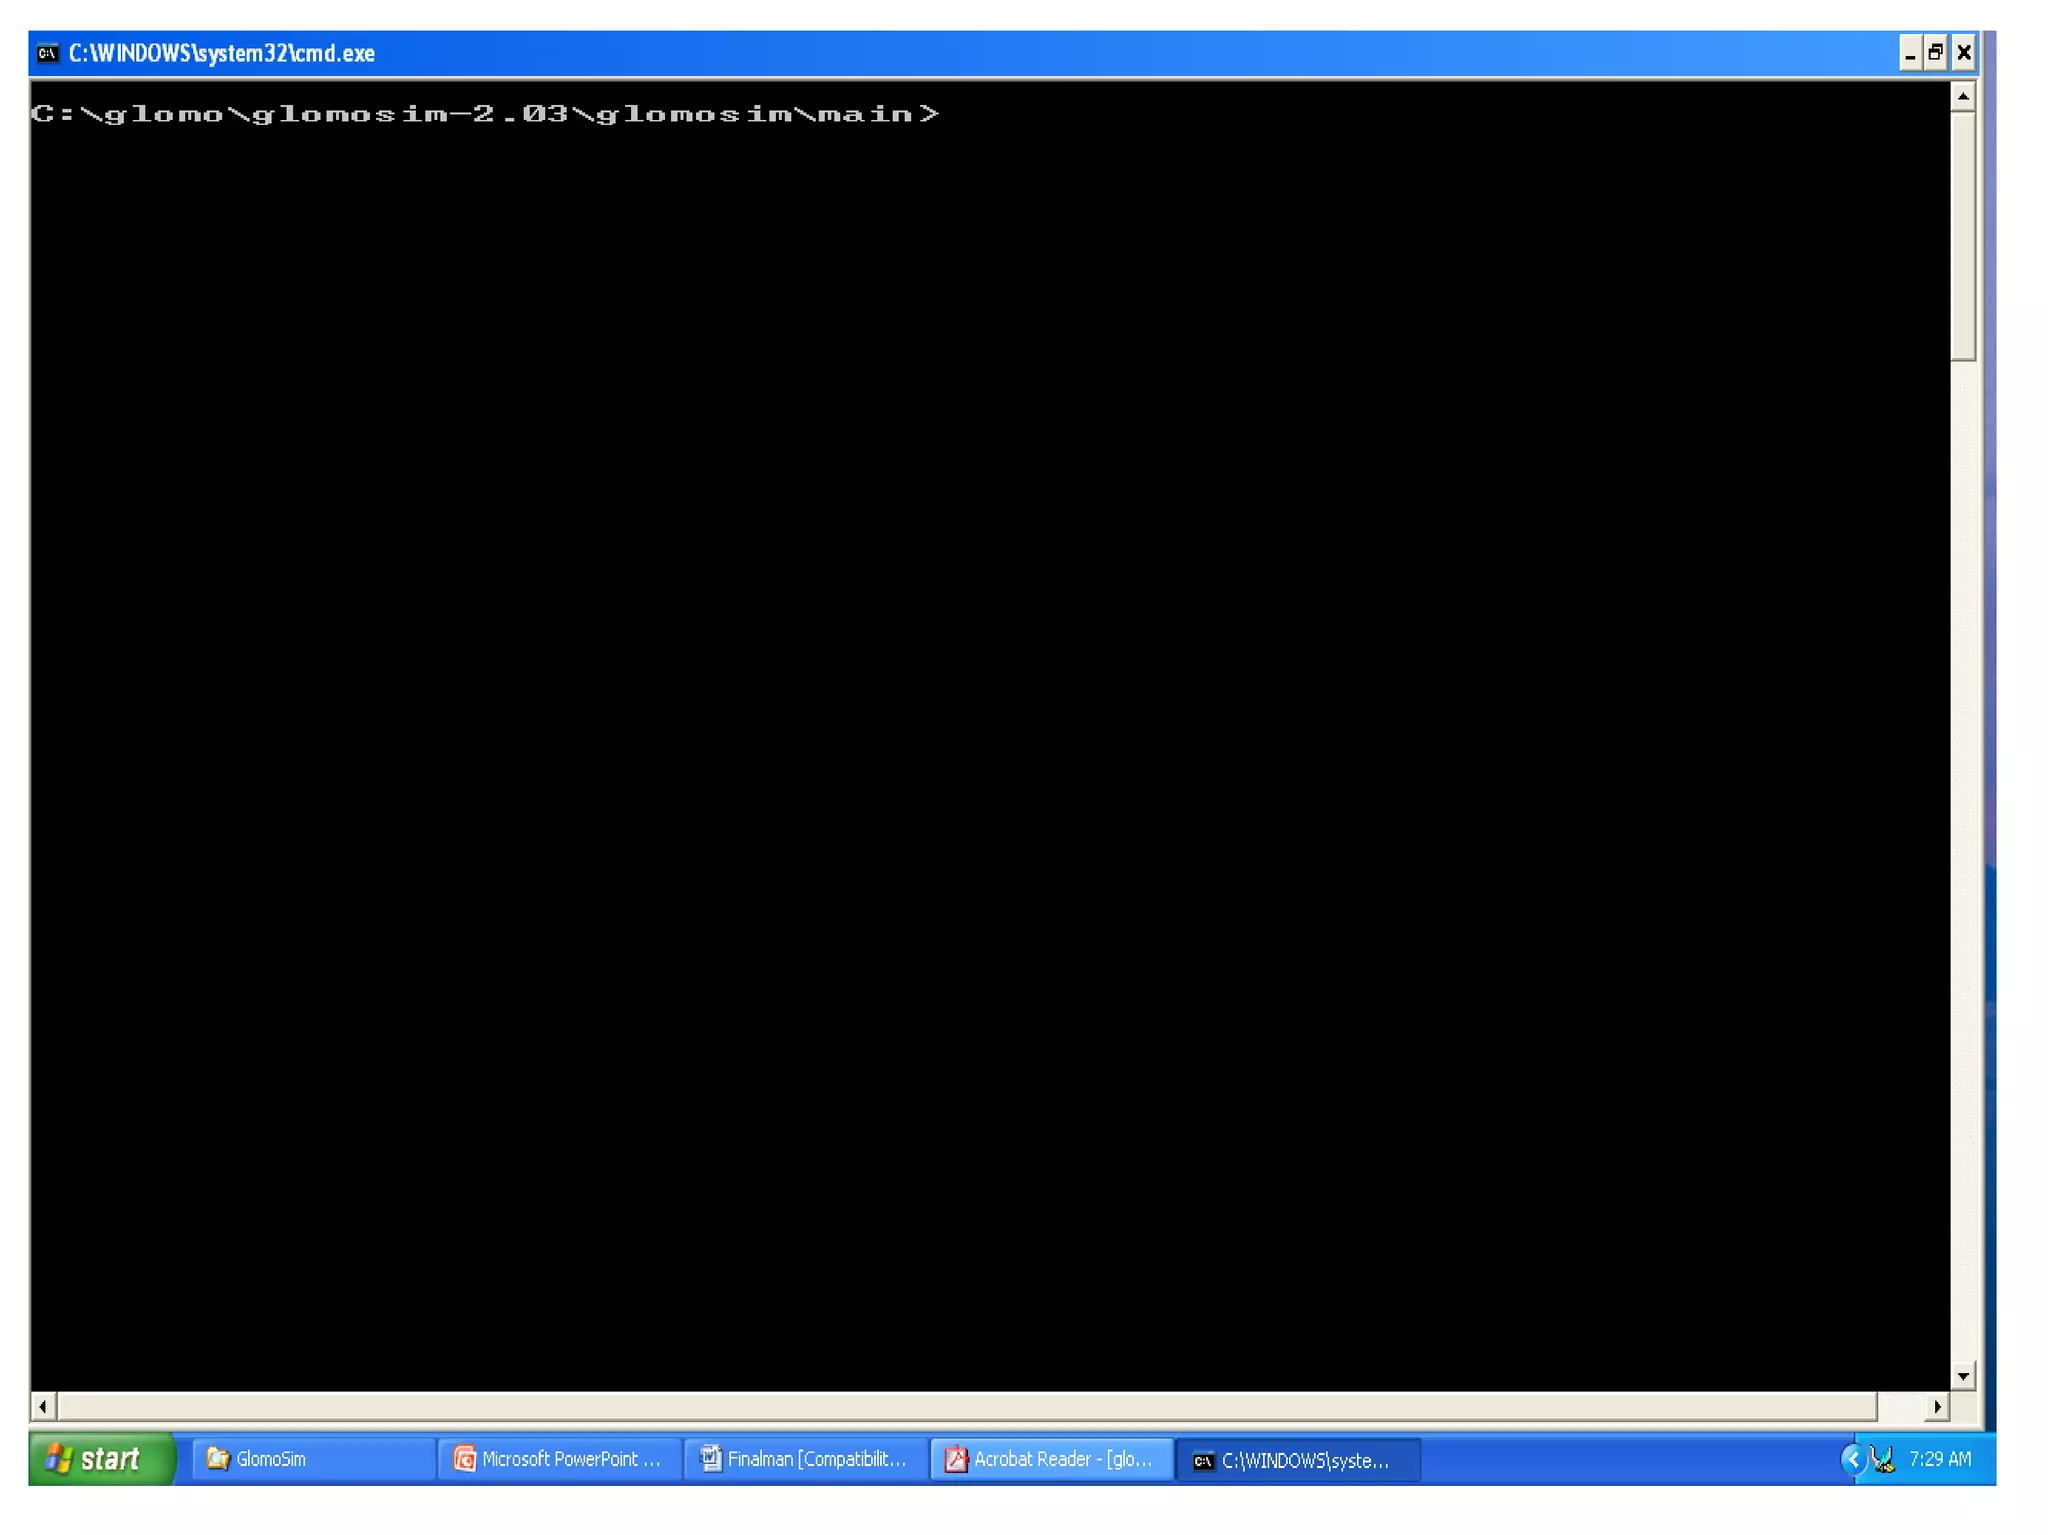Click the Acrobat Reader PDF icon
This screenshot has width=2048, height=1535.
tap(956, 1459)
